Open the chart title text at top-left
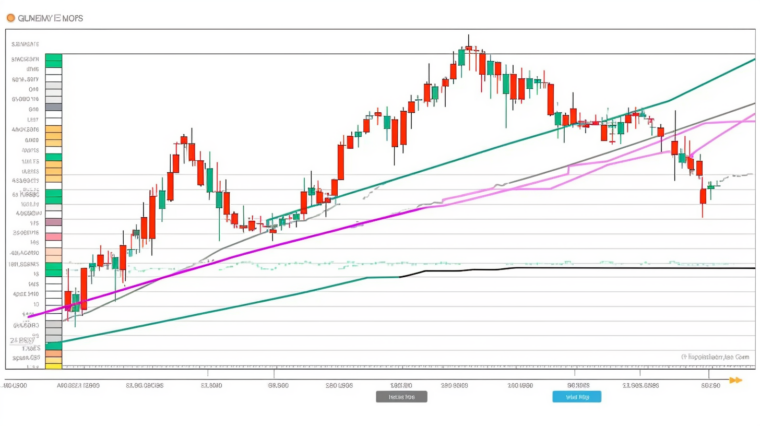The image size is (760, 426). pos(45,18)
